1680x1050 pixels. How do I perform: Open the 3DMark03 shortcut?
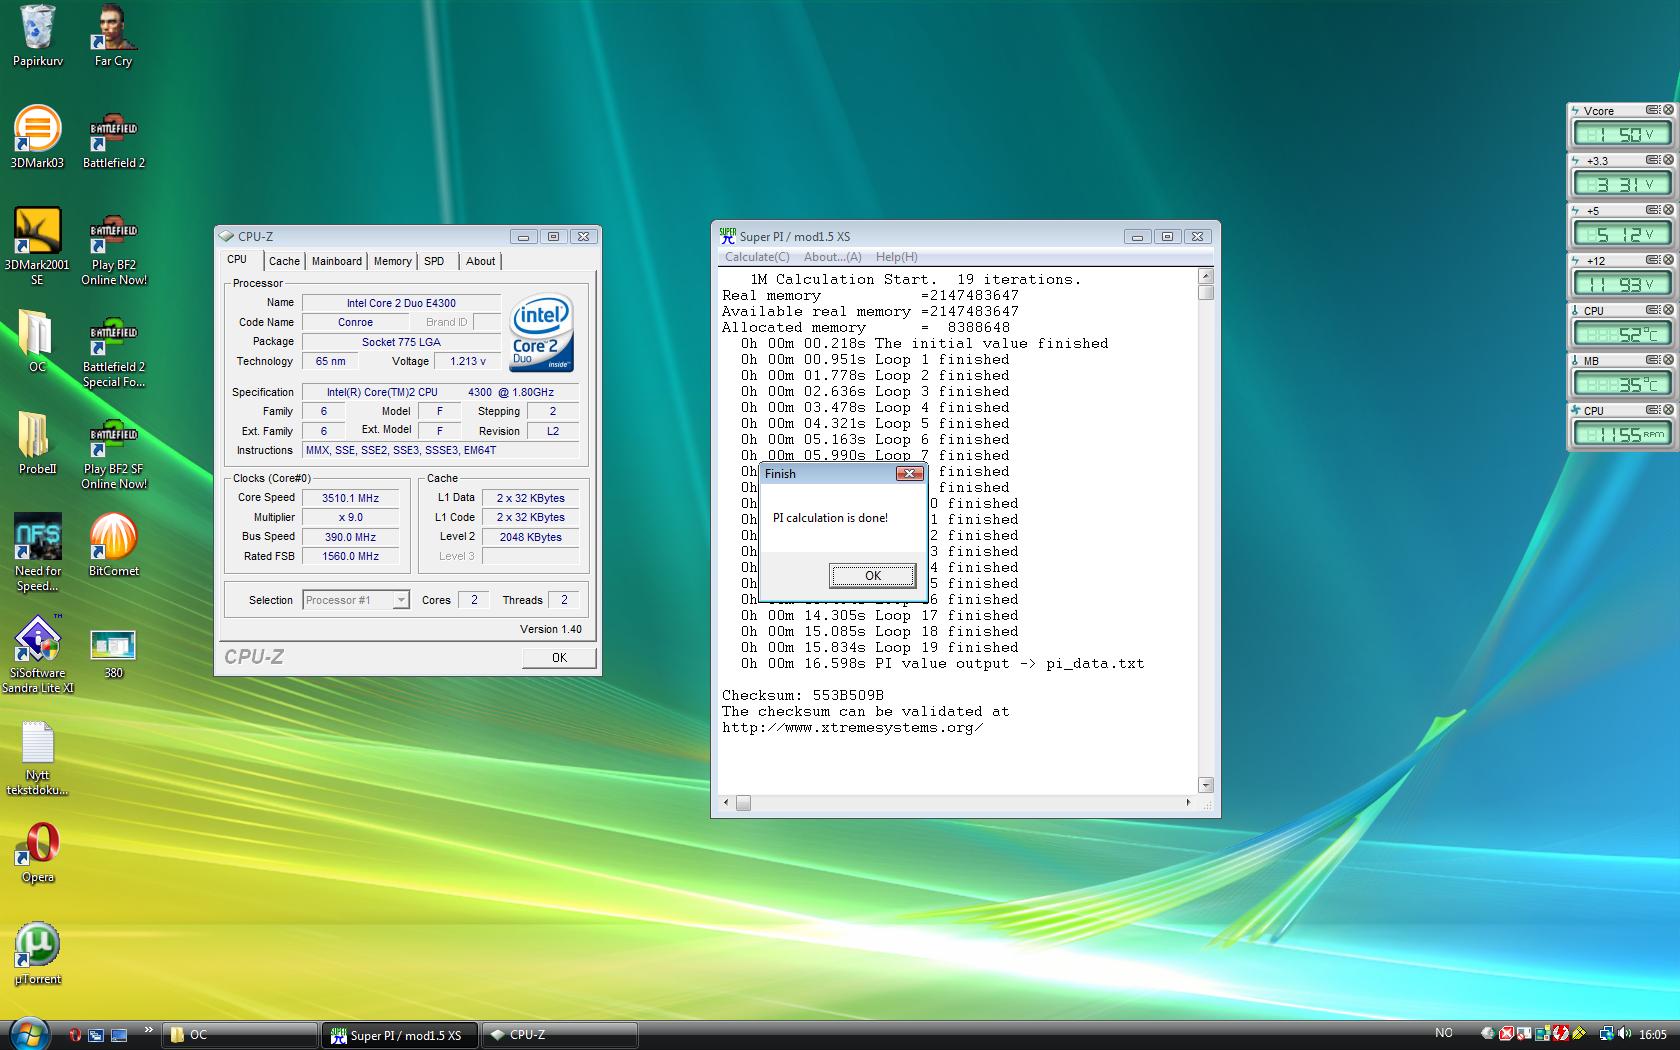[x=37, y=138]
